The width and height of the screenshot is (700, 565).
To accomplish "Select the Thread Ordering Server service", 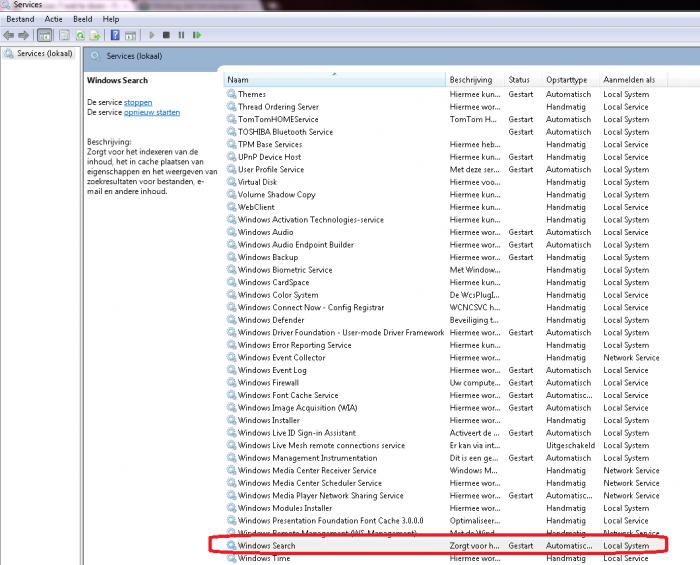I will [444, 107].
